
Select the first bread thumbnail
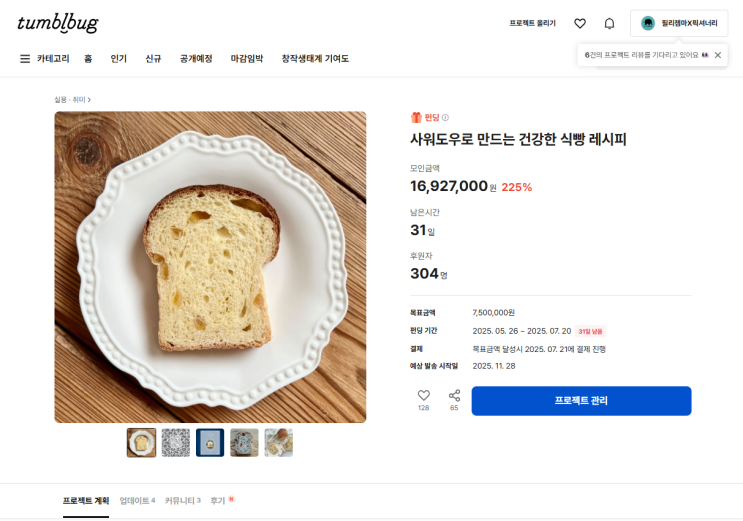141,442
